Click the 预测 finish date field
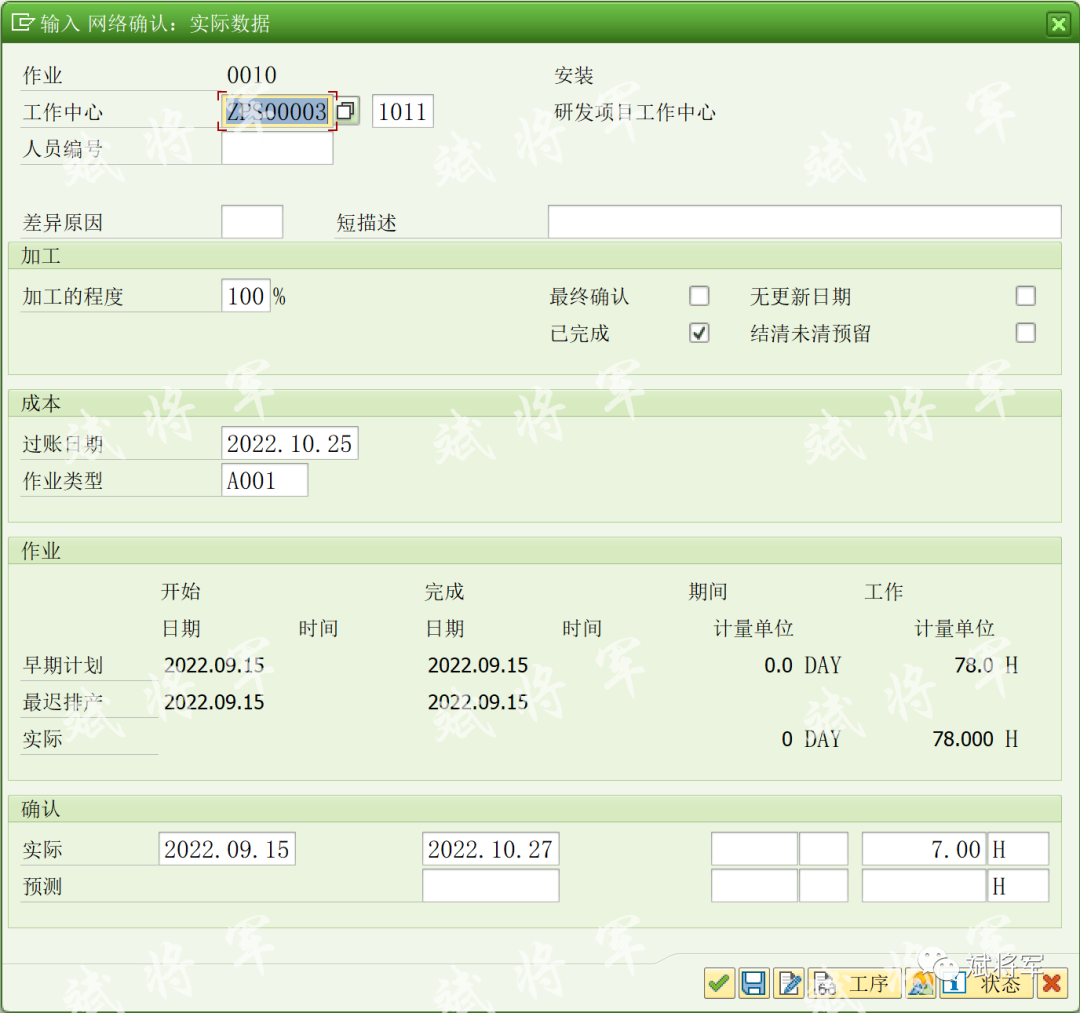The image size is (1080, 1013). coord(490,886)
